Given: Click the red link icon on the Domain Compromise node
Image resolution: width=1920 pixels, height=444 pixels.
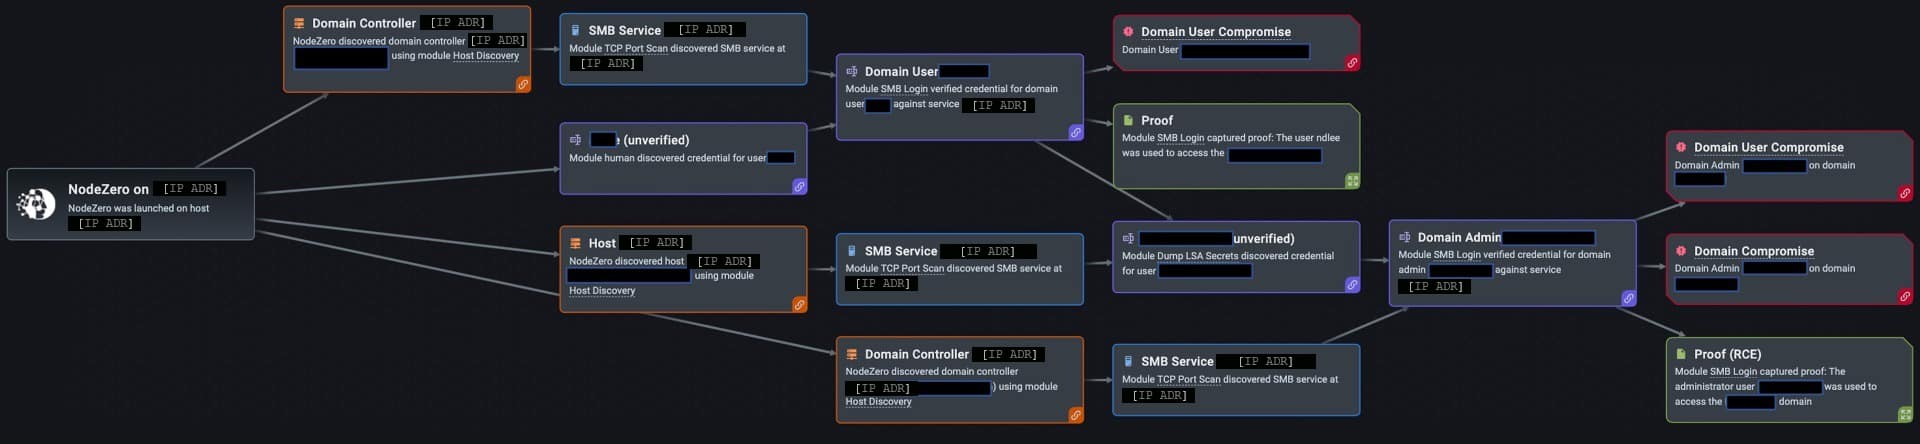Looking at the screenshot, I should 1904,297.
